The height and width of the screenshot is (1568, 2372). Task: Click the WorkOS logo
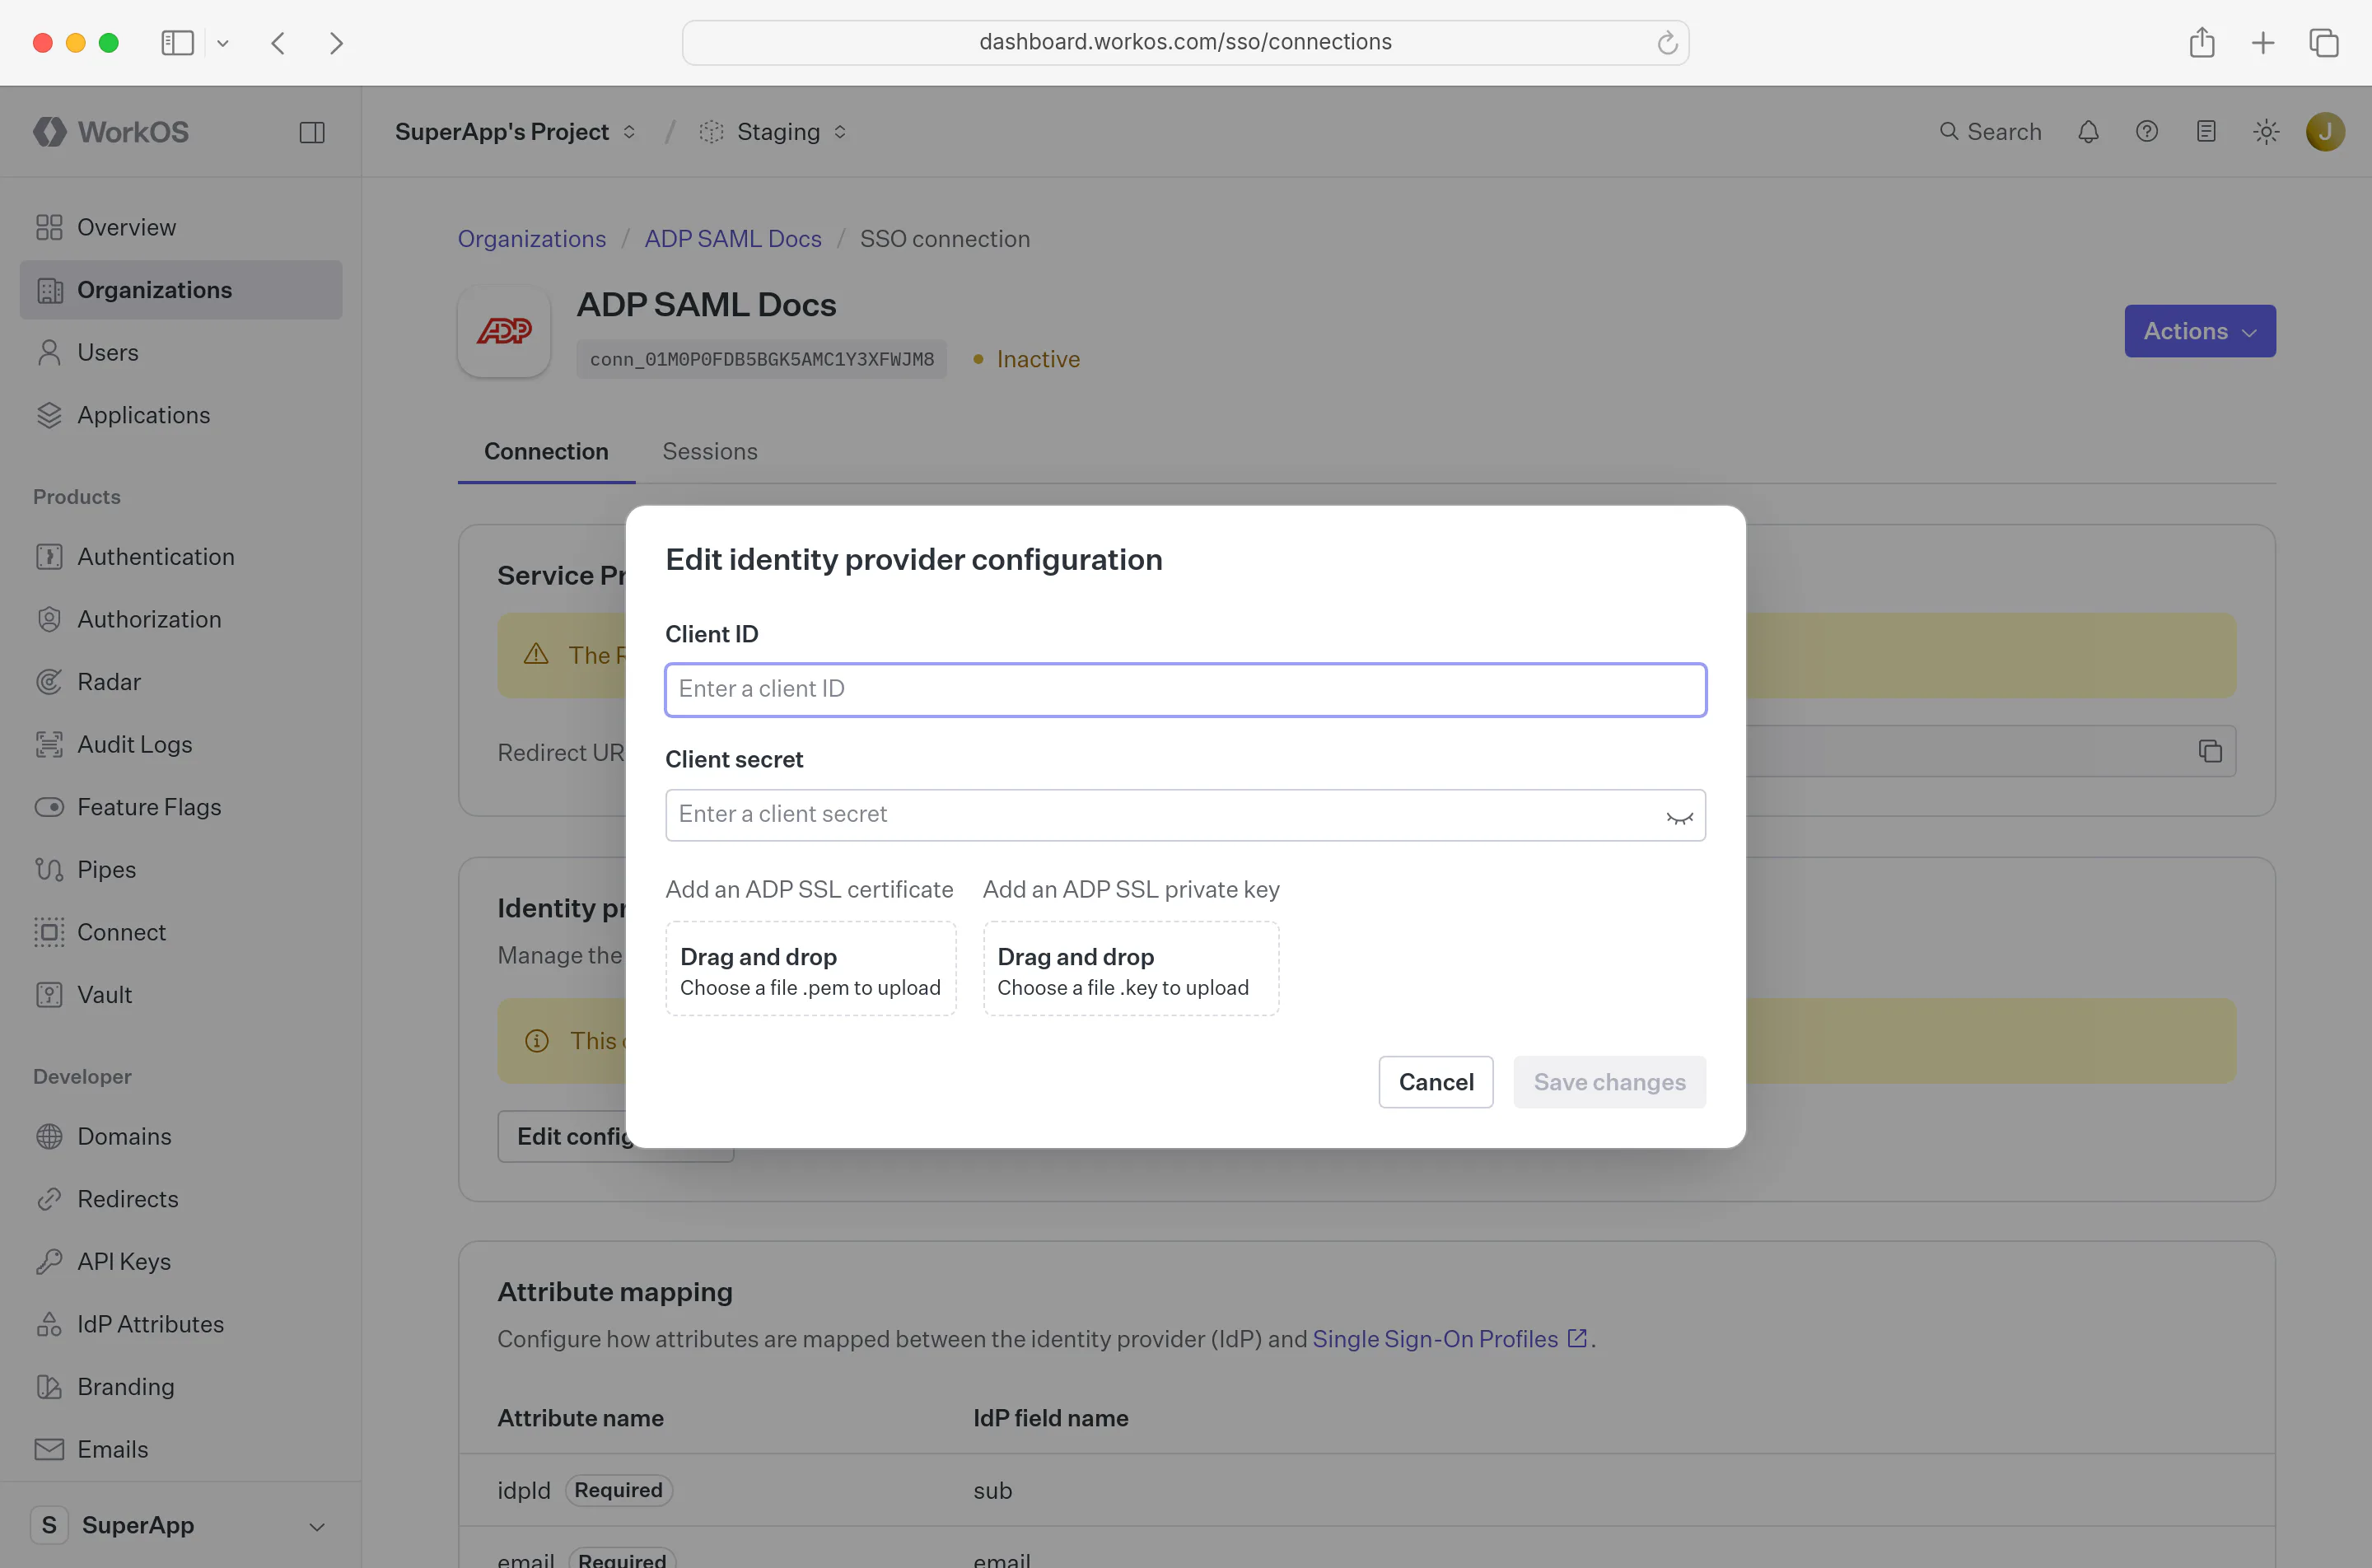pos(111,132)
